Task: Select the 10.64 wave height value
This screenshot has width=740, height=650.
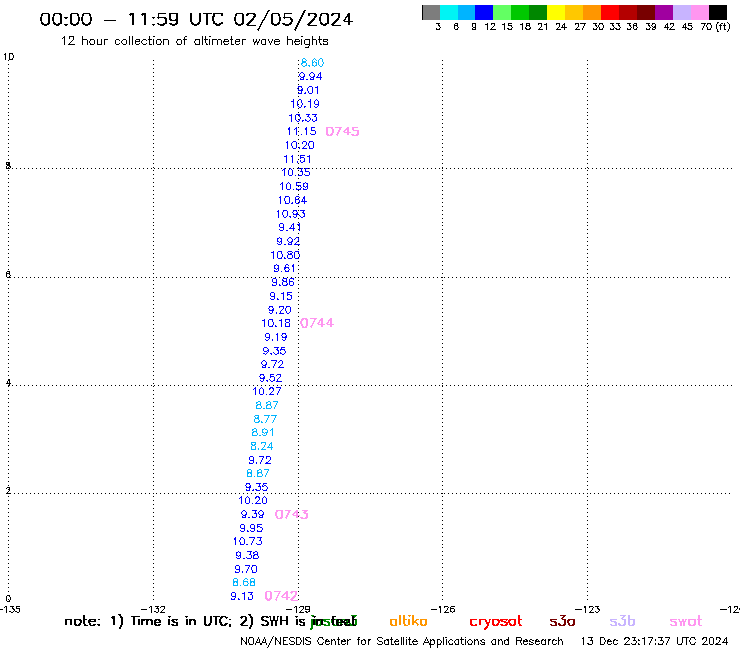Action: coord(292,200)
